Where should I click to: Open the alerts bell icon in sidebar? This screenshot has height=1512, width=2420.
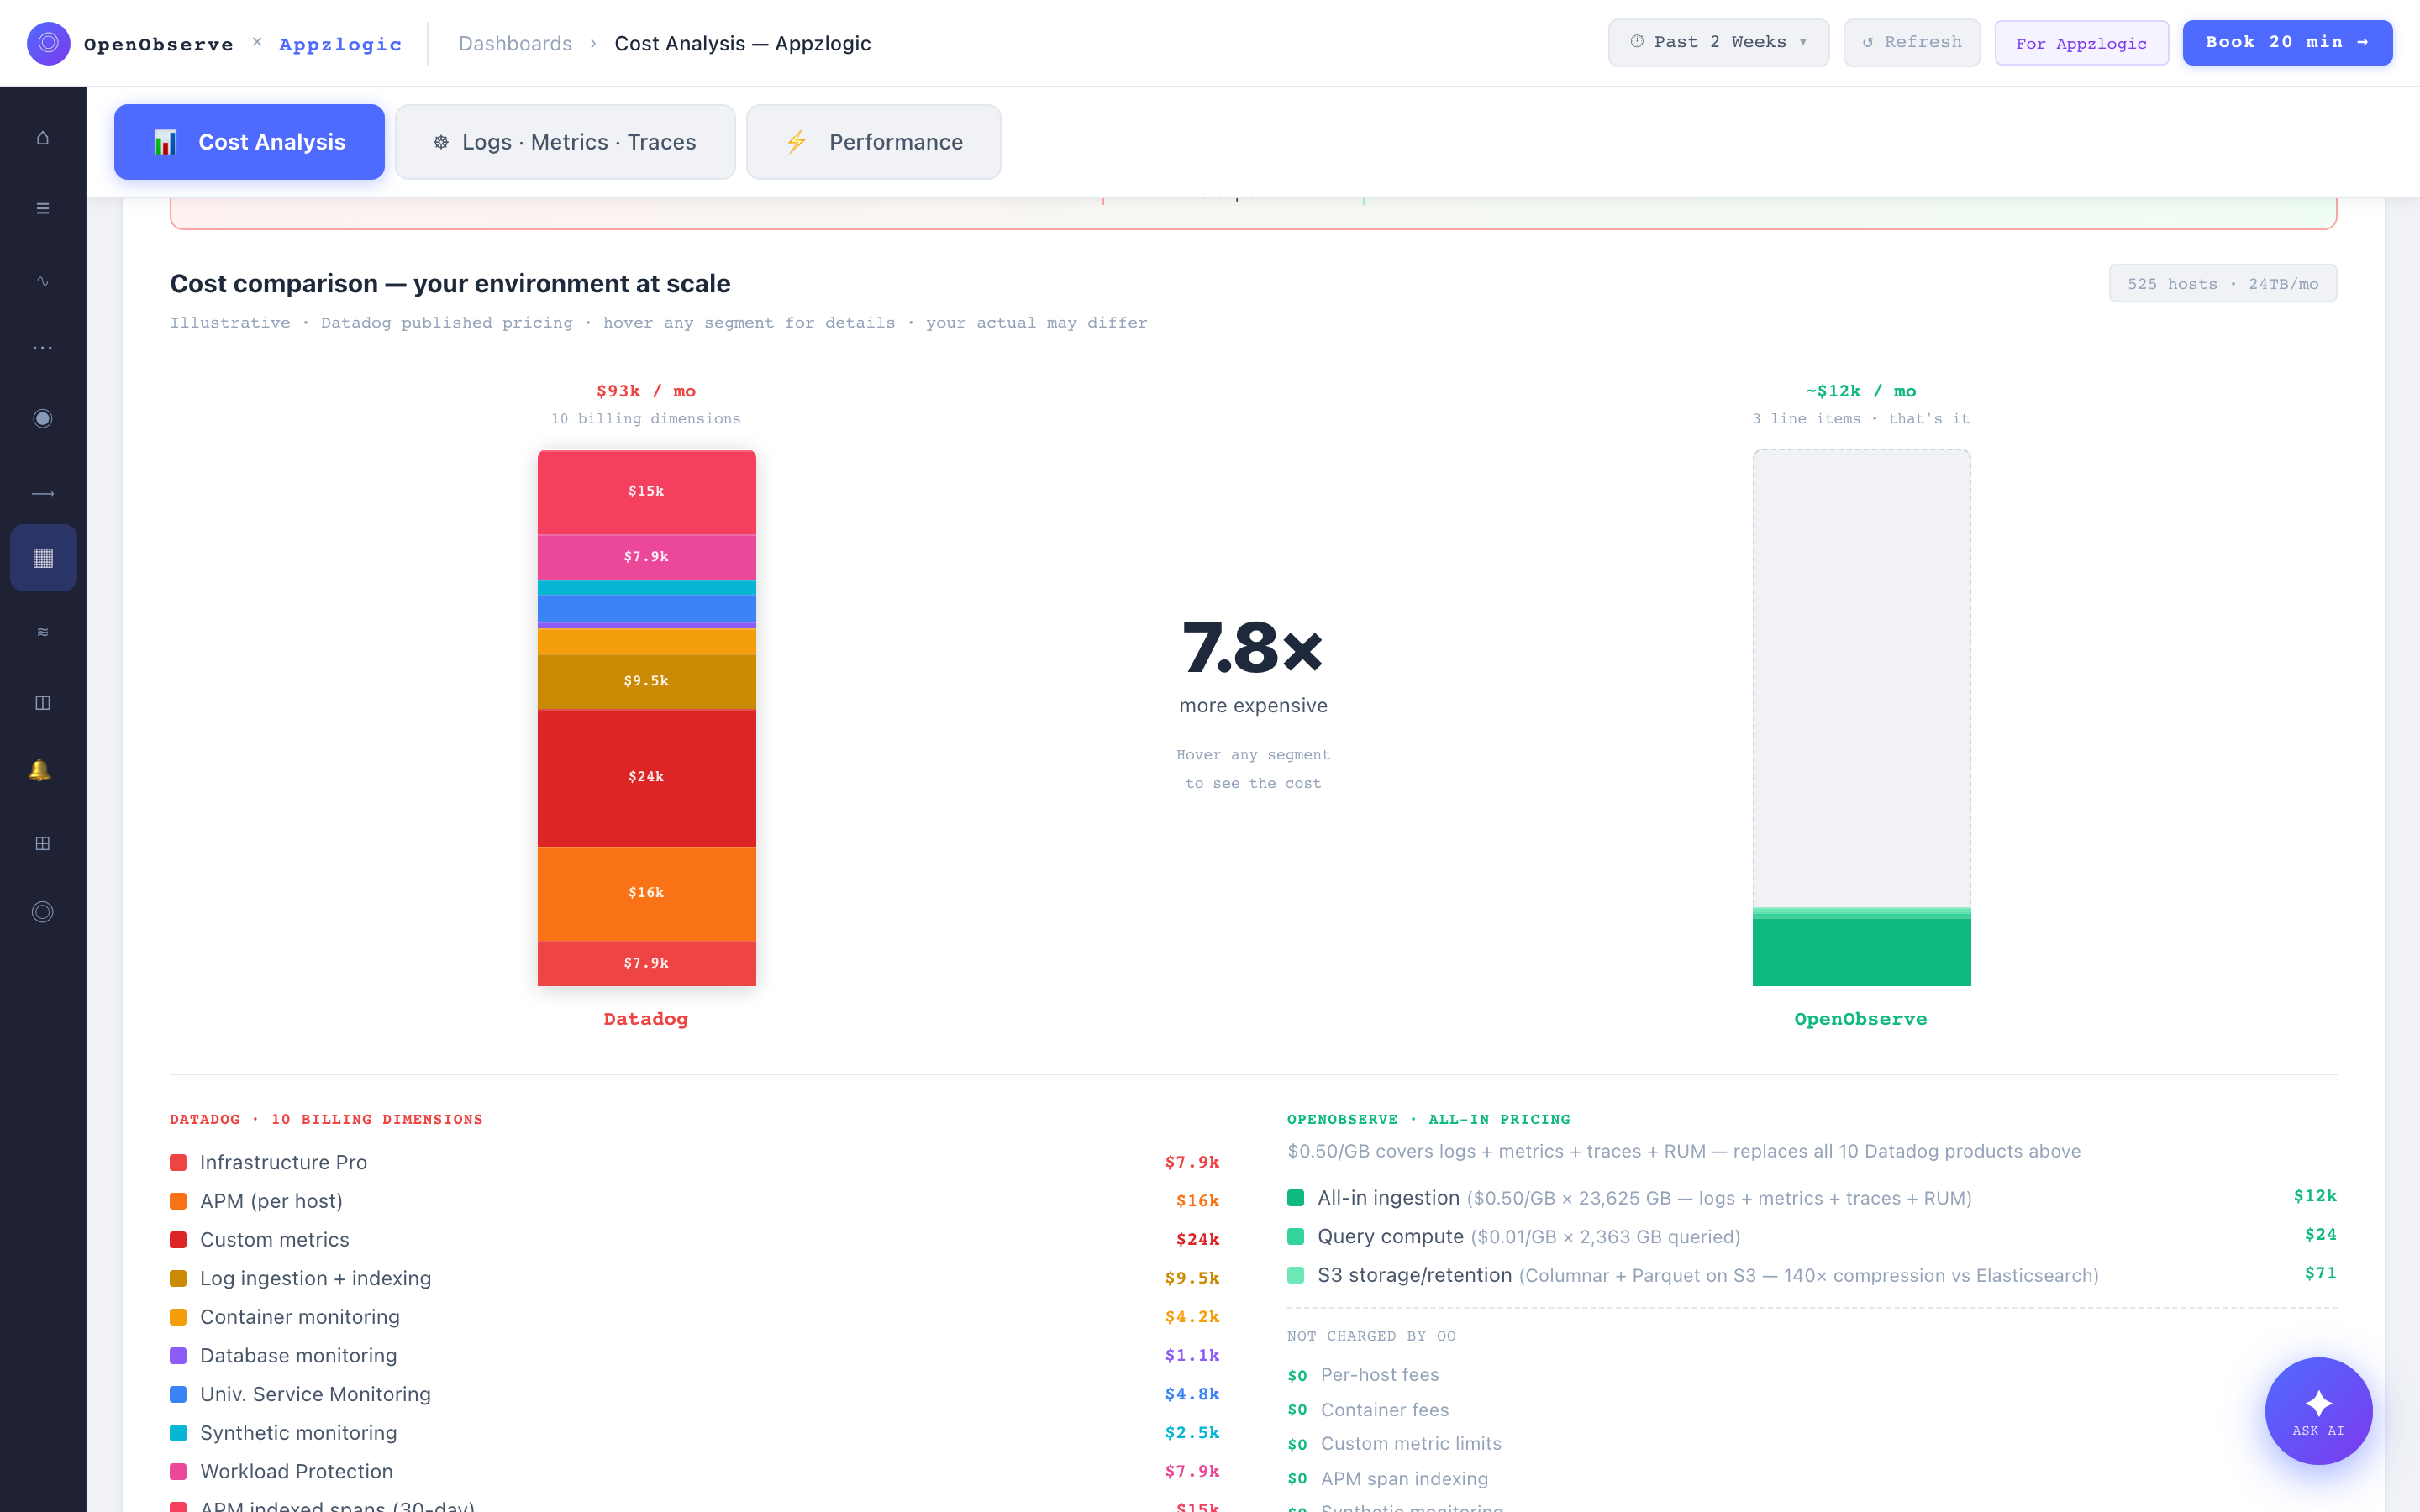(40, 770)
